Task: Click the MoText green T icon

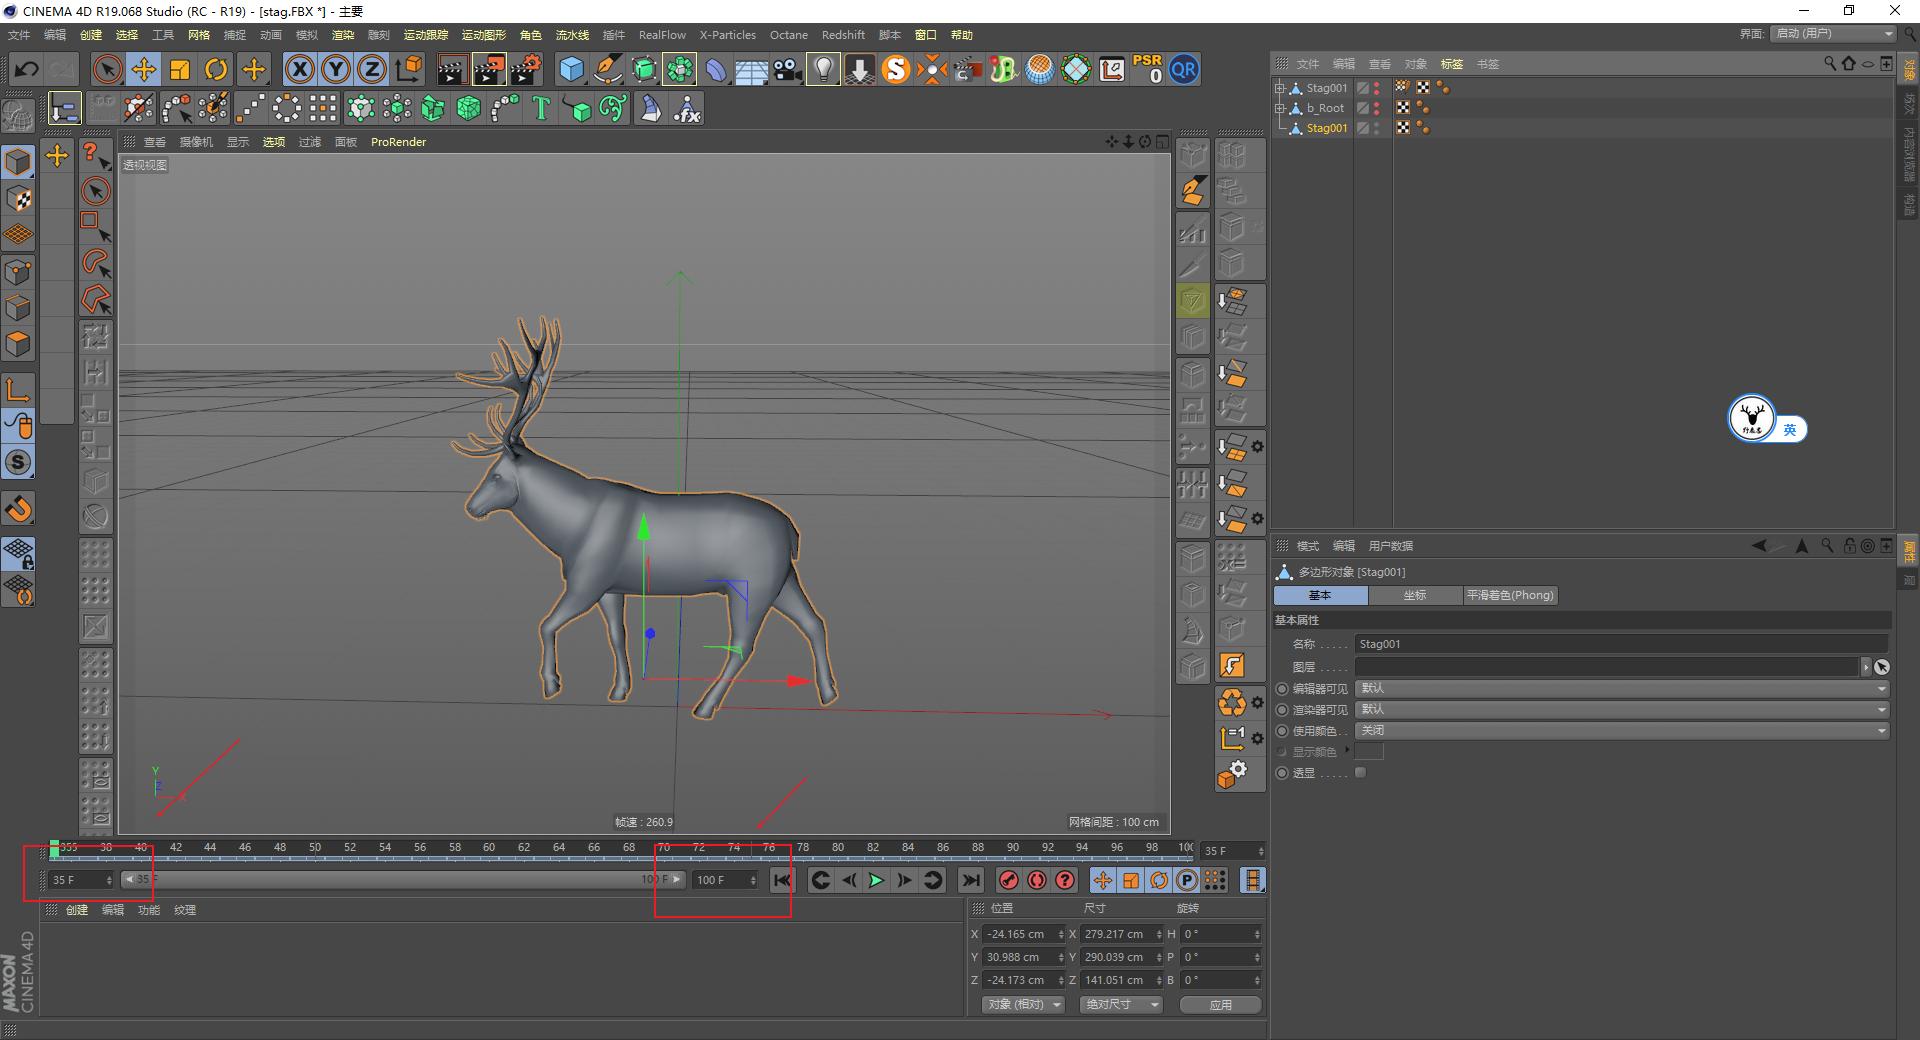Action: click(541, 108)
